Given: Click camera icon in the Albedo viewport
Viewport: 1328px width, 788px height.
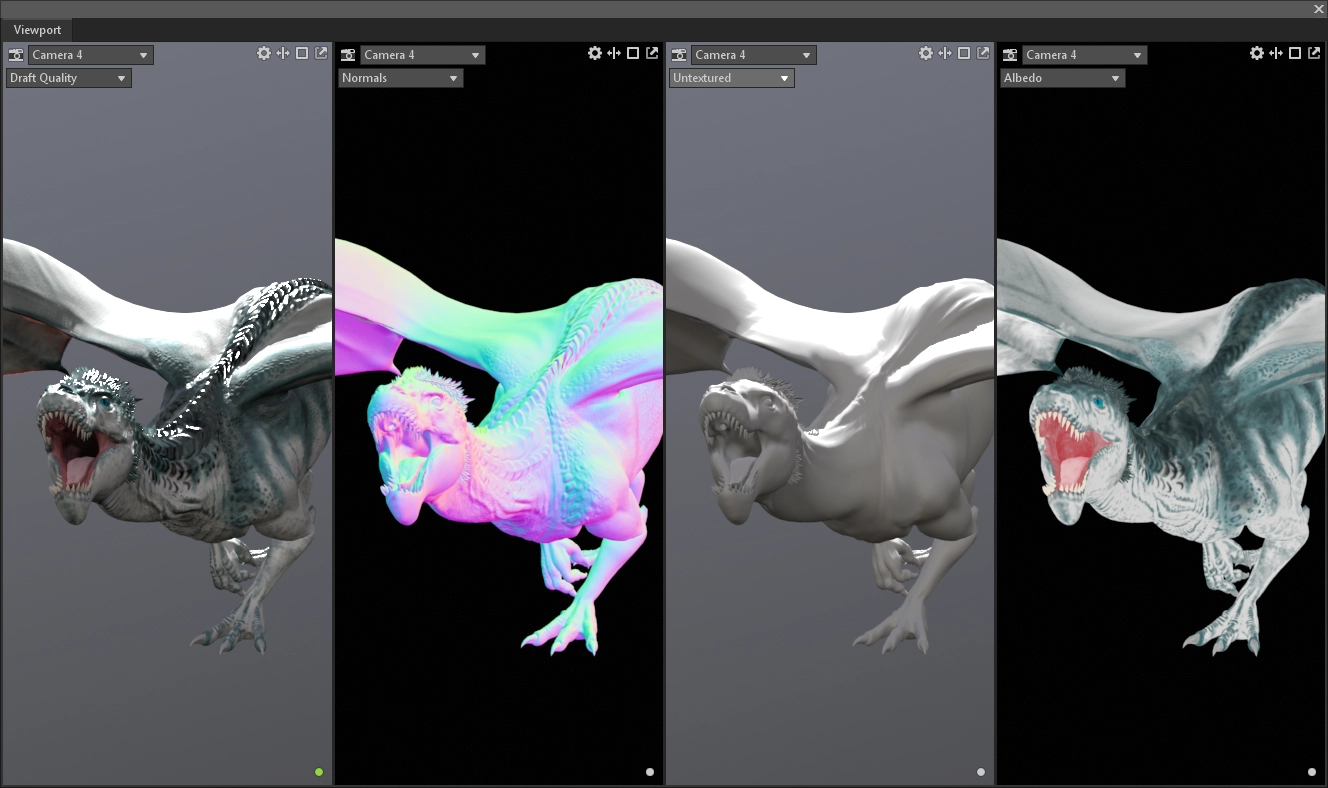Looking at the screenshot, I should pyautogui.click(x=1010, y=55).
